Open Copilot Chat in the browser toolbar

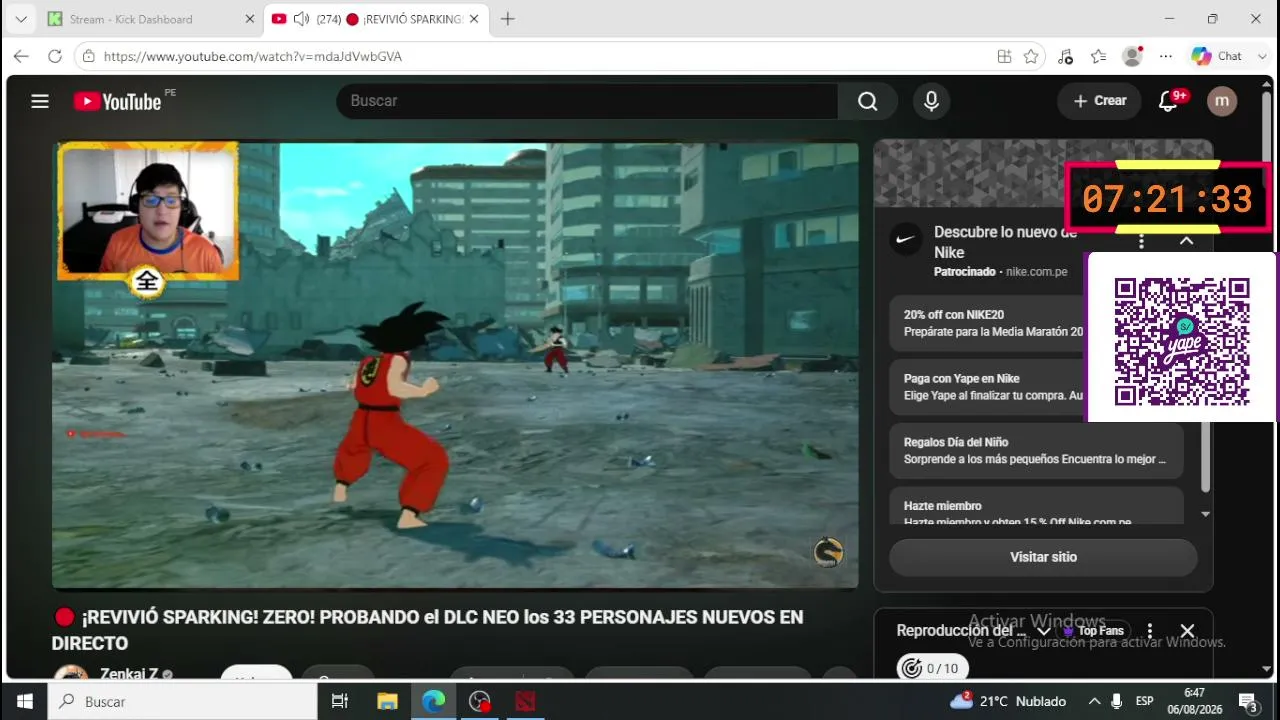pyautogui.click(x=1217, y=56)
